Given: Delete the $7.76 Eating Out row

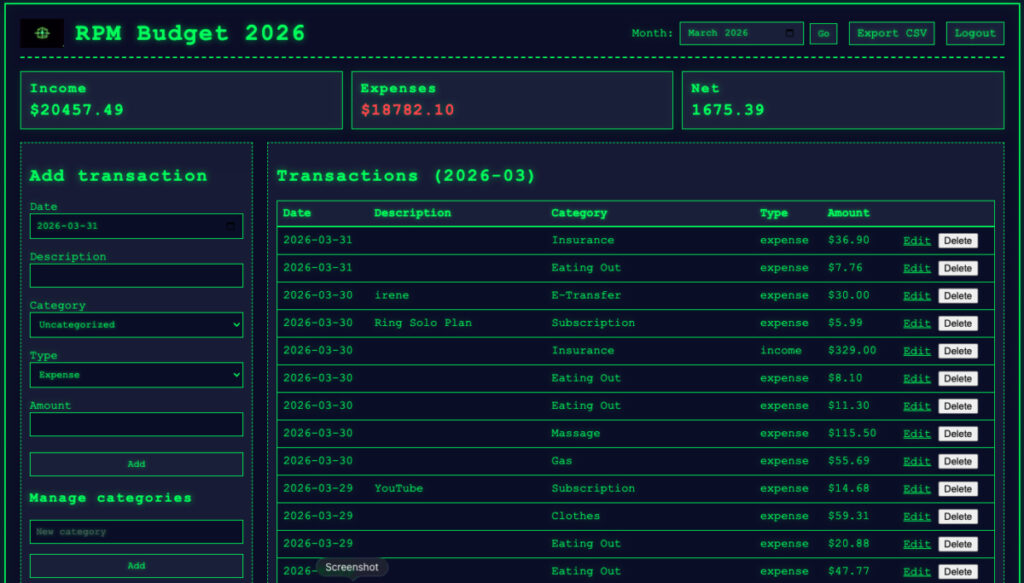Looking at the screenshot, I should (958, 268).
